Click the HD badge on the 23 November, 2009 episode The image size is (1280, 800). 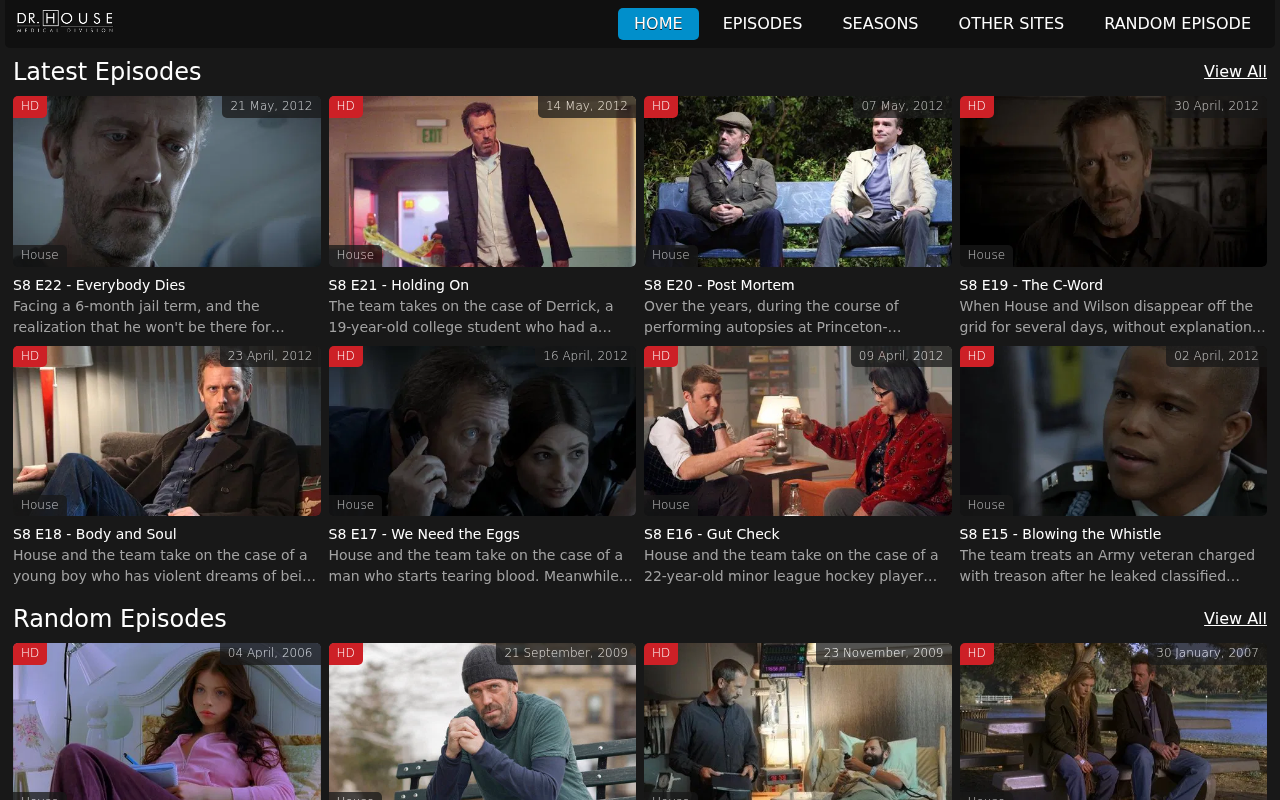point(661,654)
